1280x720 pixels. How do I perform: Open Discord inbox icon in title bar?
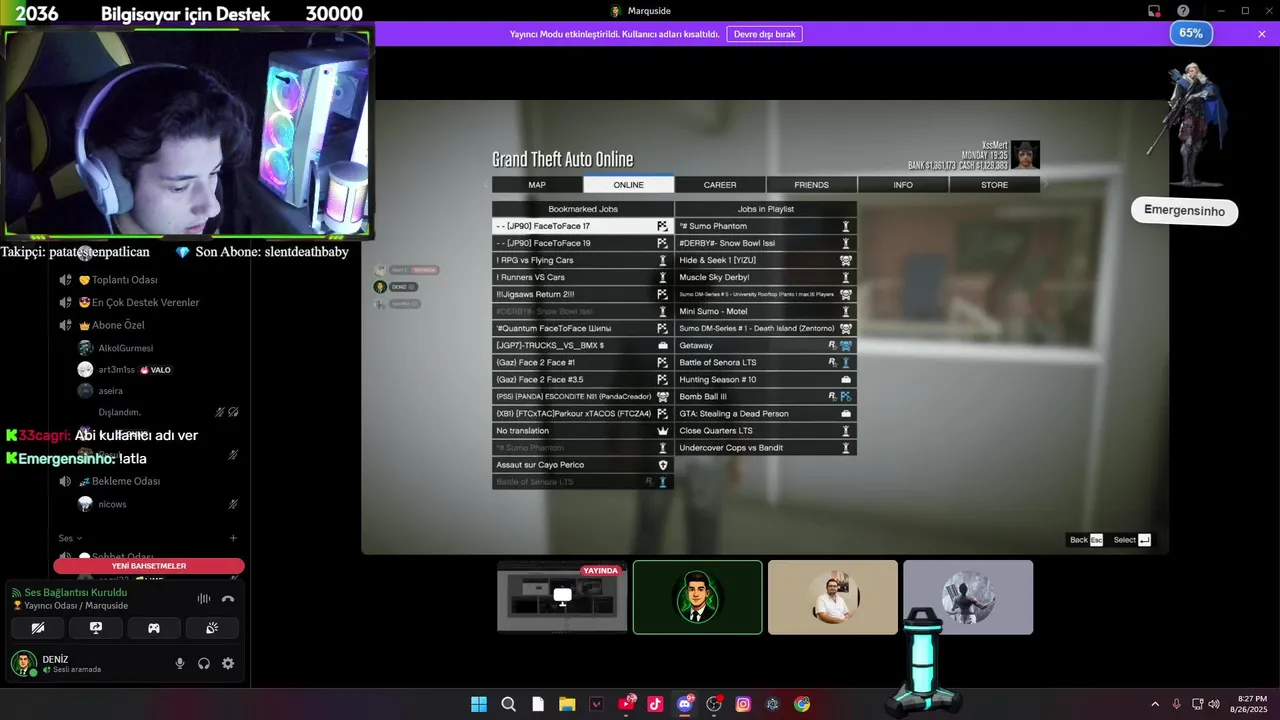pyautogui.click(x=1154, y=11)
